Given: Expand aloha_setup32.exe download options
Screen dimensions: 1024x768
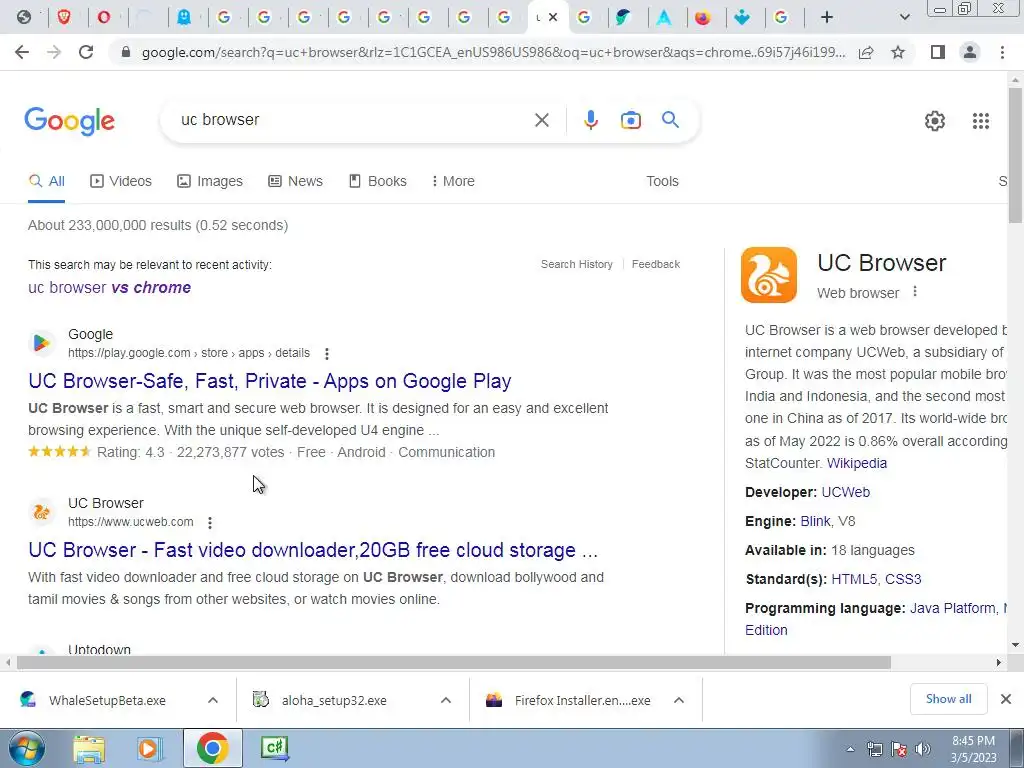Looking at the screenshot, I should [445, 700].
